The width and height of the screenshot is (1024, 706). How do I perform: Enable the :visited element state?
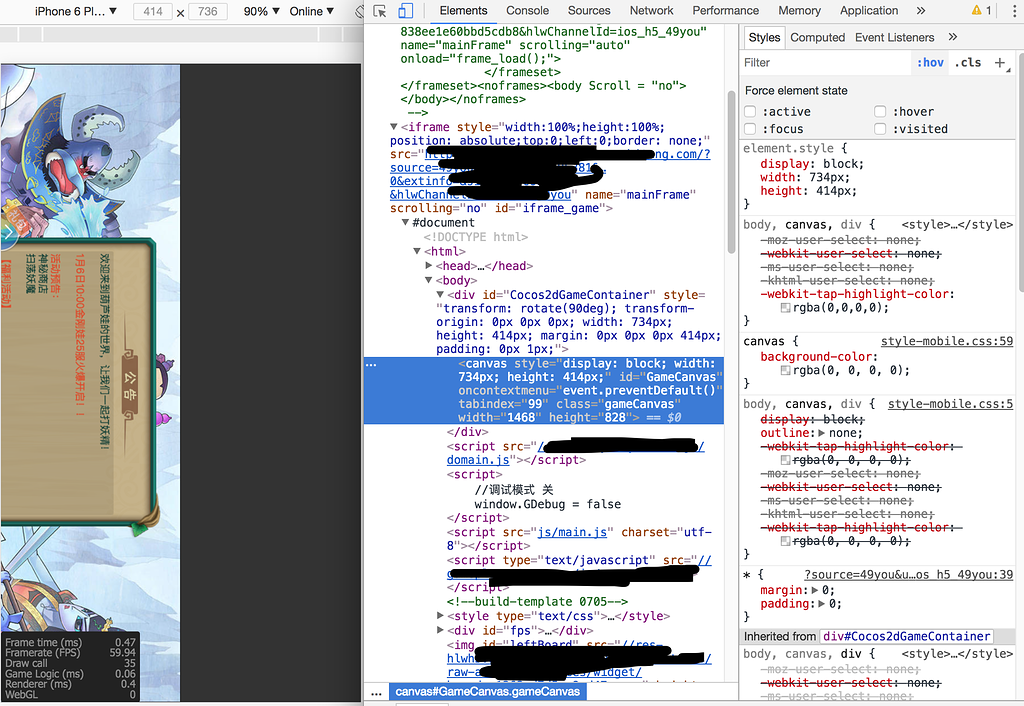pos(880,128)
